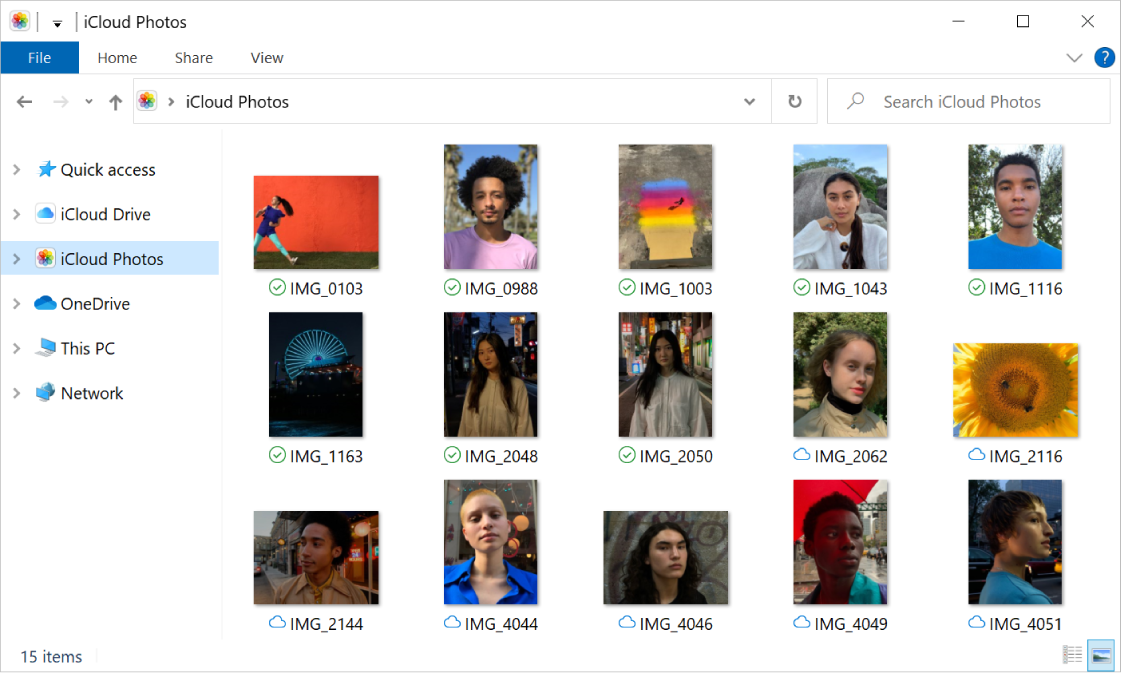Viewport: 1123px width, 673px height.
Task: Click the cloud status icon on IMG_4051
Action: (x=976, y=623)
